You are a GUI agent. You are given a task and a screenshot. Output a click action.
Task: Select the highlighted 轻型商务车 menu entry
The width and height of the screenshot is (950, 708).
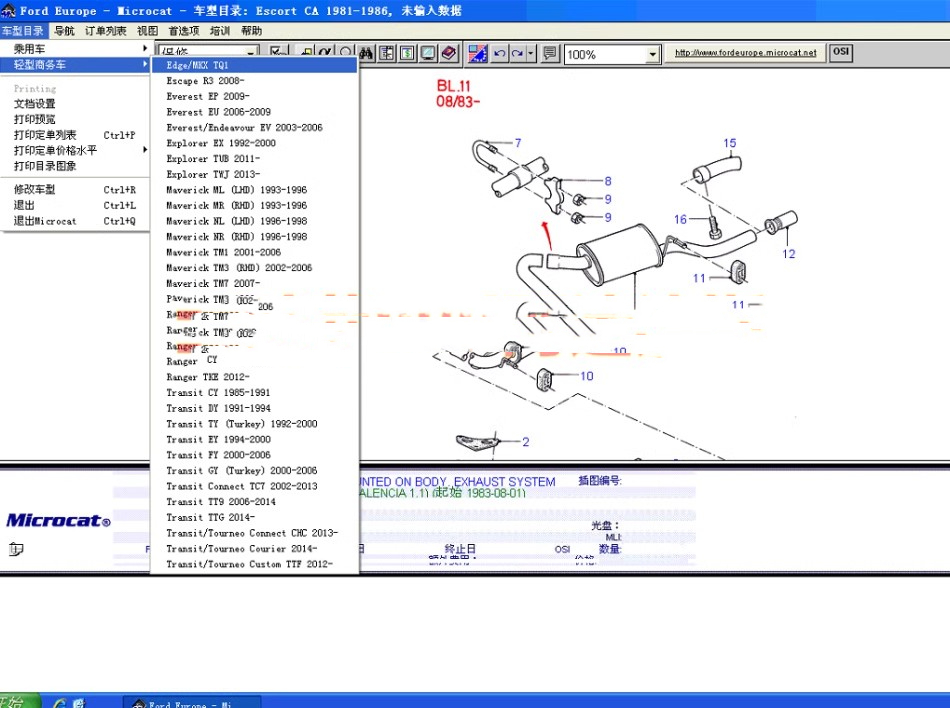pyautogui.click(x=75, y=64)
